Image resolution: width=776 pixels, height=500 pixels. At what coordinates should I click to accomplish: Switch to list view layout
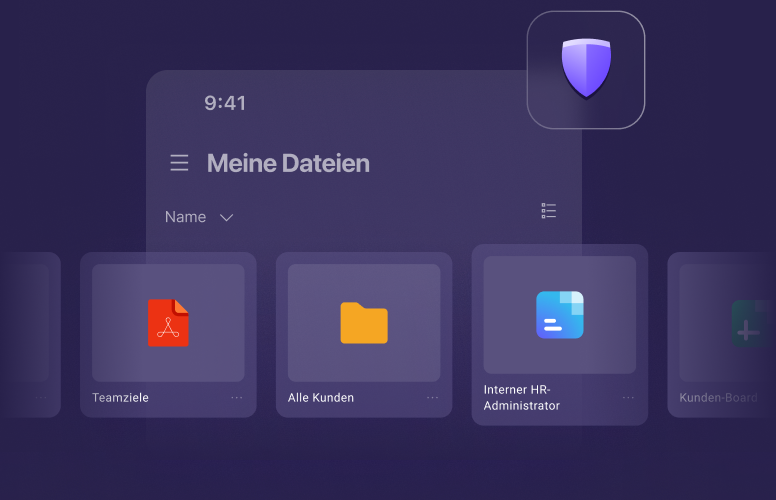click(x=548, y=210)
